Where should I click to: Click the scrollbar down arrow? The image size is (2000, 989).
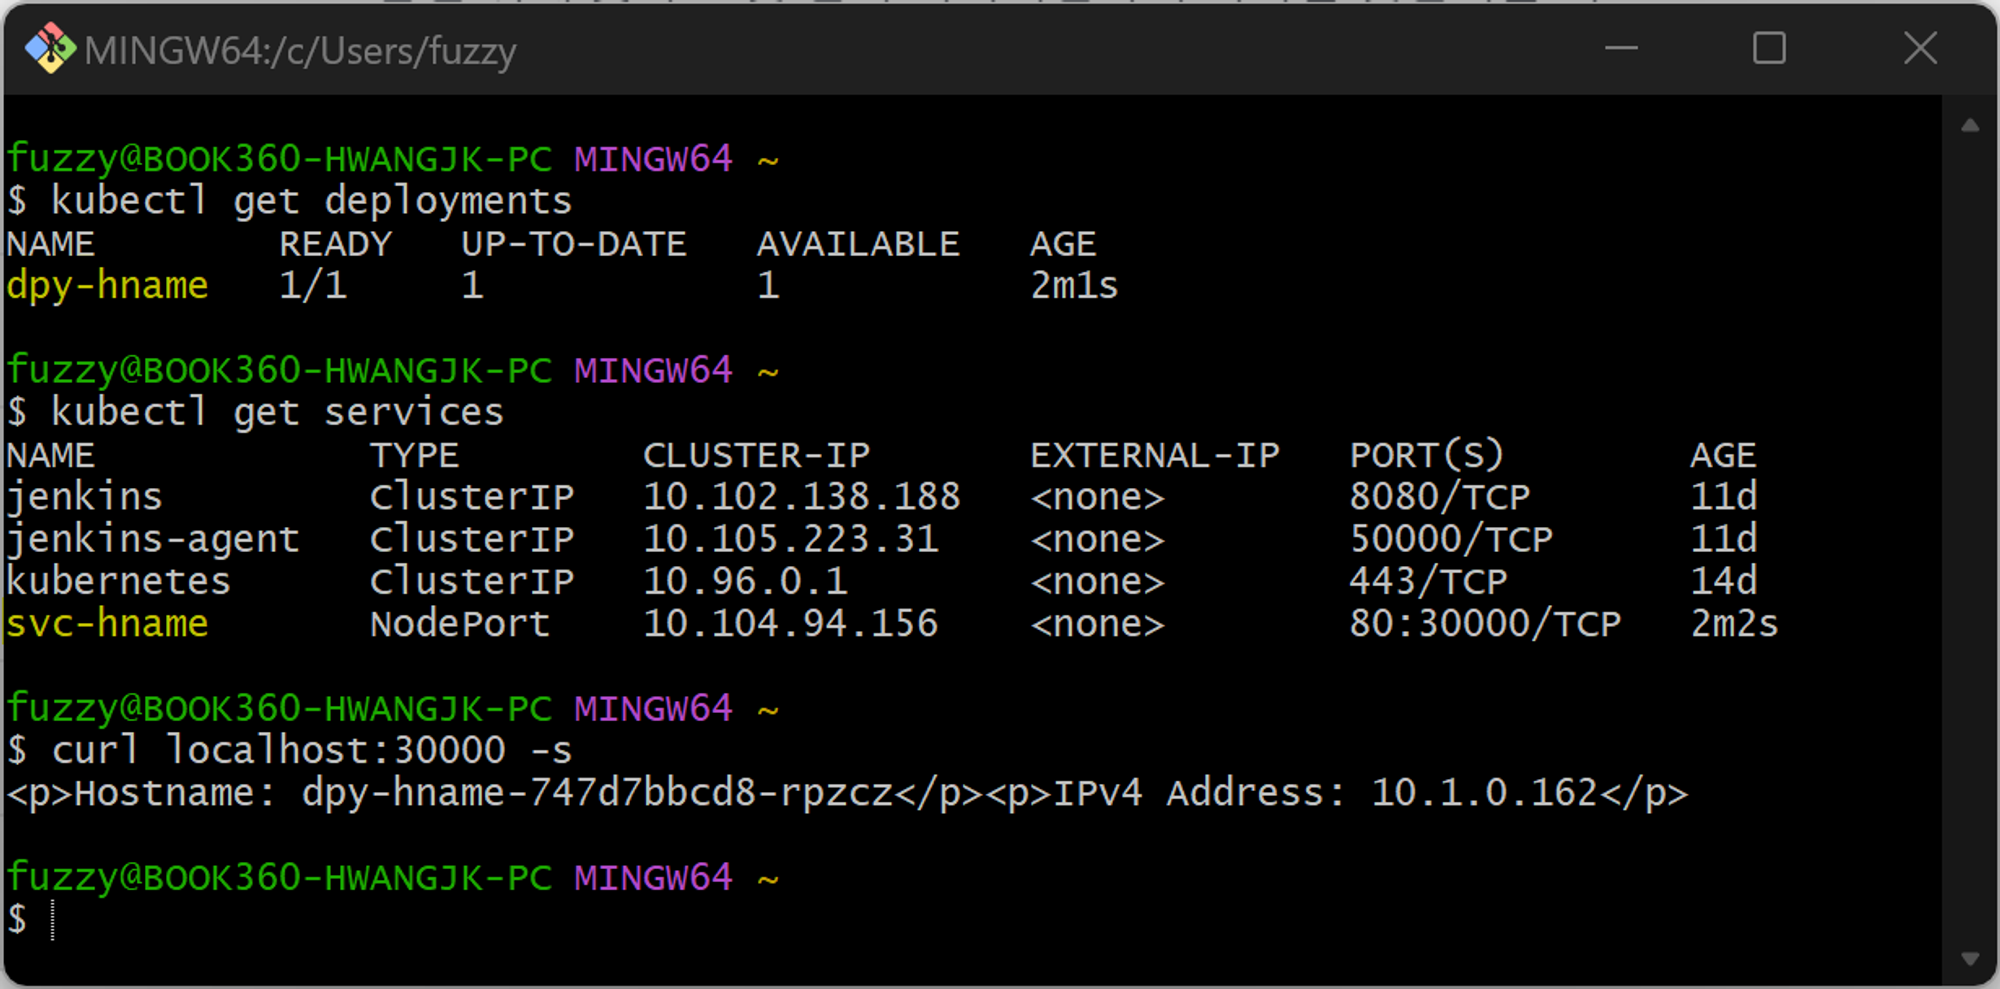pos(1970,958)
